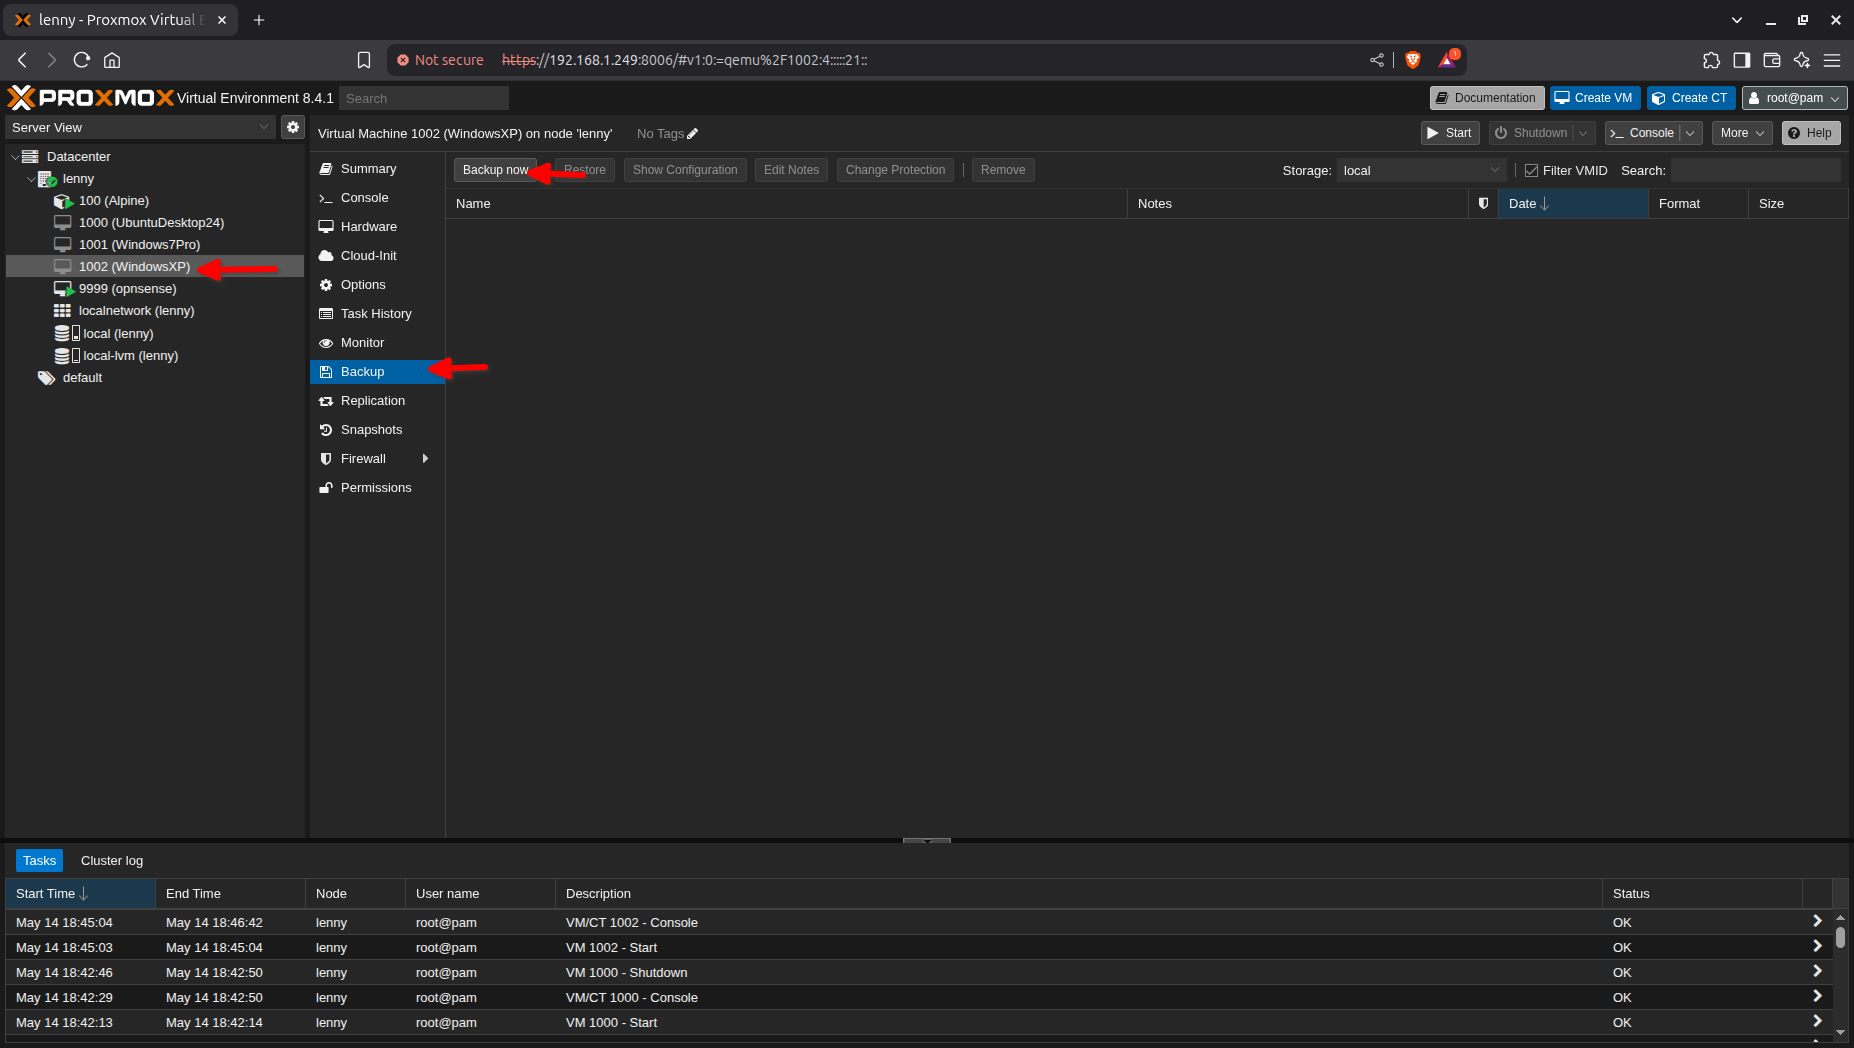Open Brave Wallet icon
1854x1048 pixels.
[x=1771, y=60]
